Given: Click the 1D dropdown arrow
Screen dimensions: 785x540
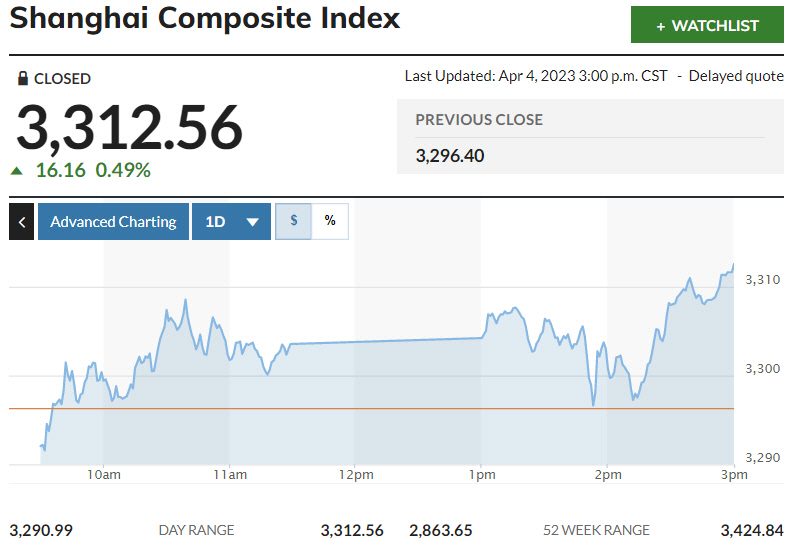Looking at the screenshot, I should coord(252,222).
